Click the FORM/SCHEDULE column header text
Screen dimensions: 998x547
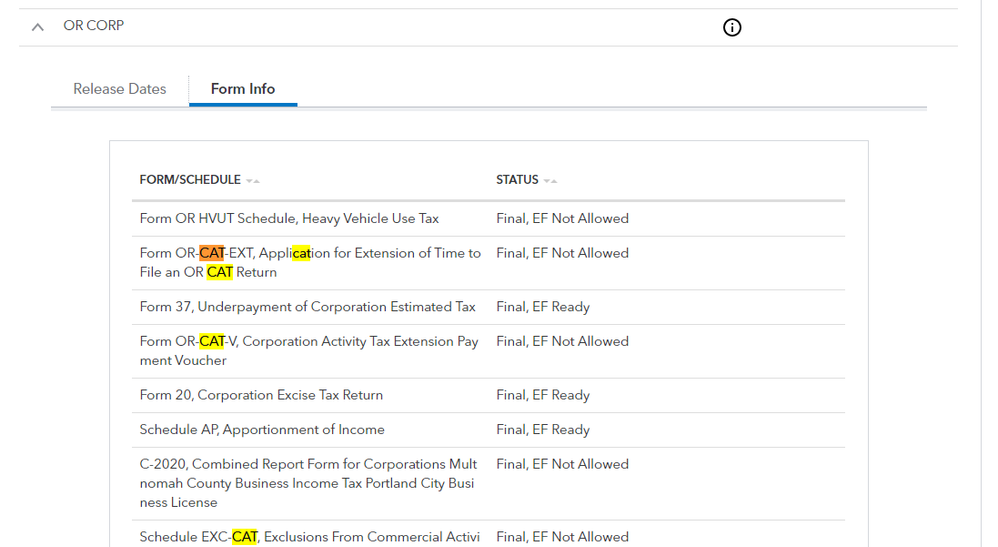(190, 180)
